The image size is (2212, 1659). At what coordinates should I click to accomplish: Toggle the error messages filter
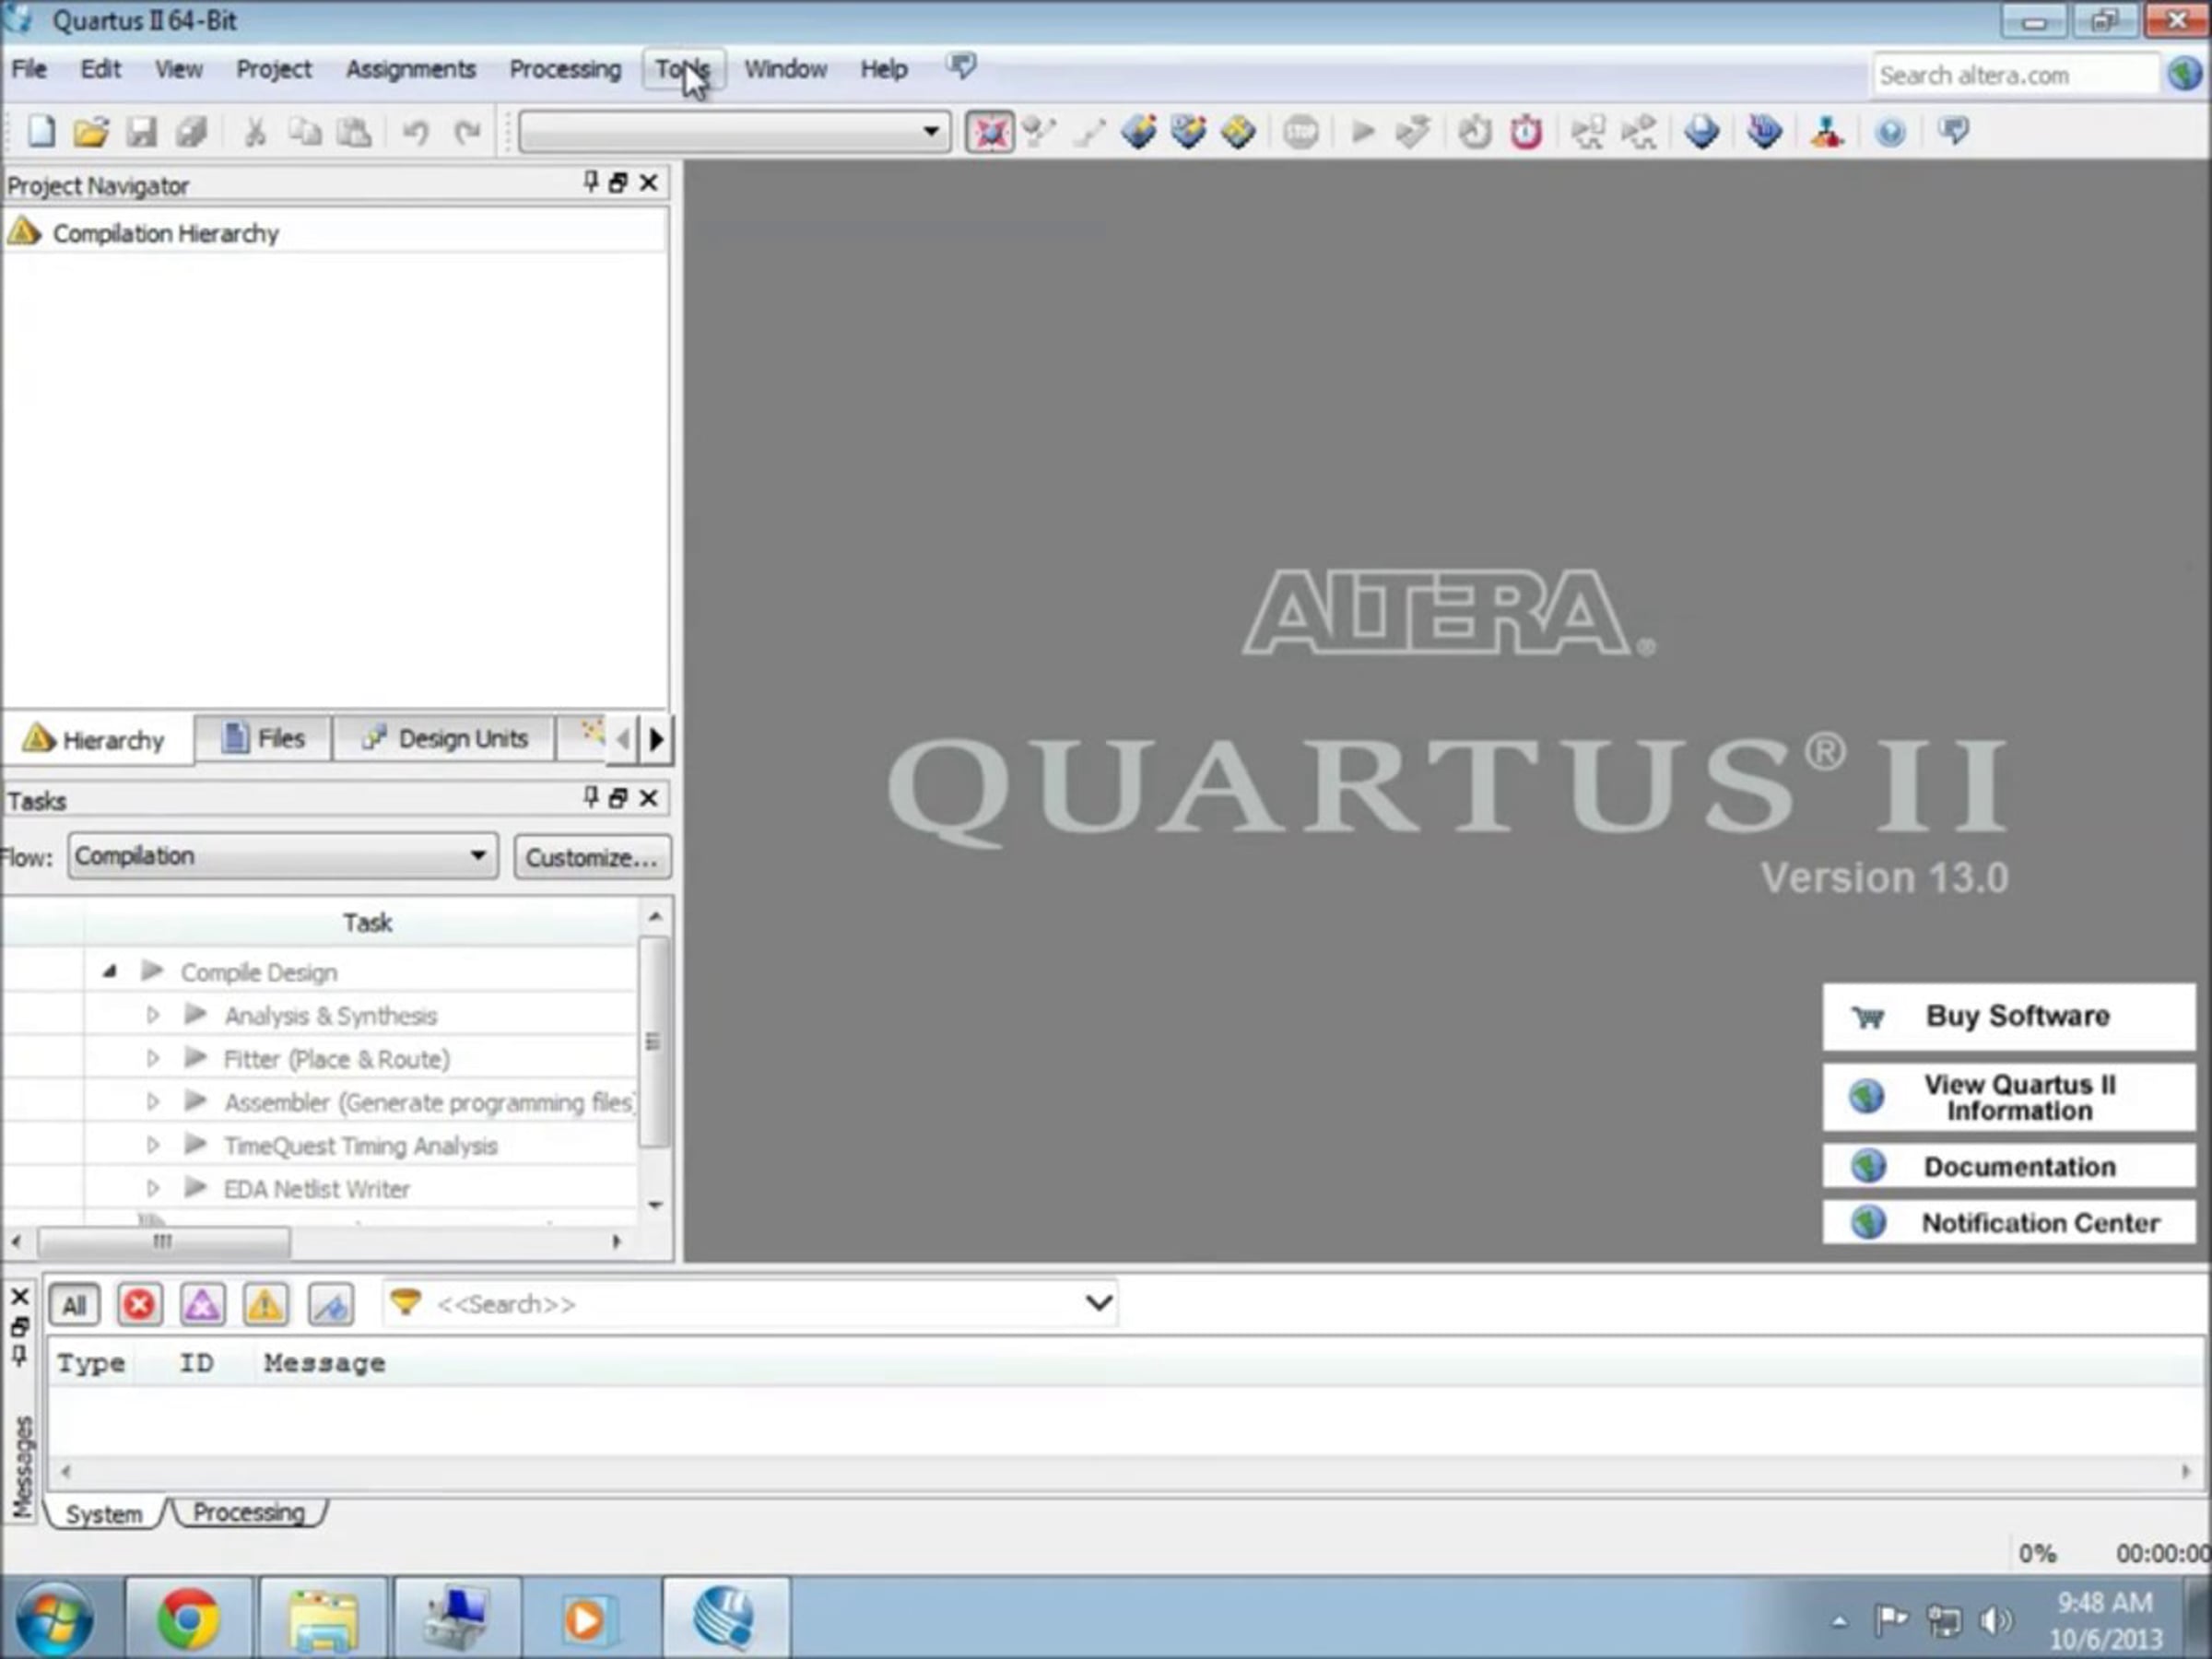[139, 1304]
